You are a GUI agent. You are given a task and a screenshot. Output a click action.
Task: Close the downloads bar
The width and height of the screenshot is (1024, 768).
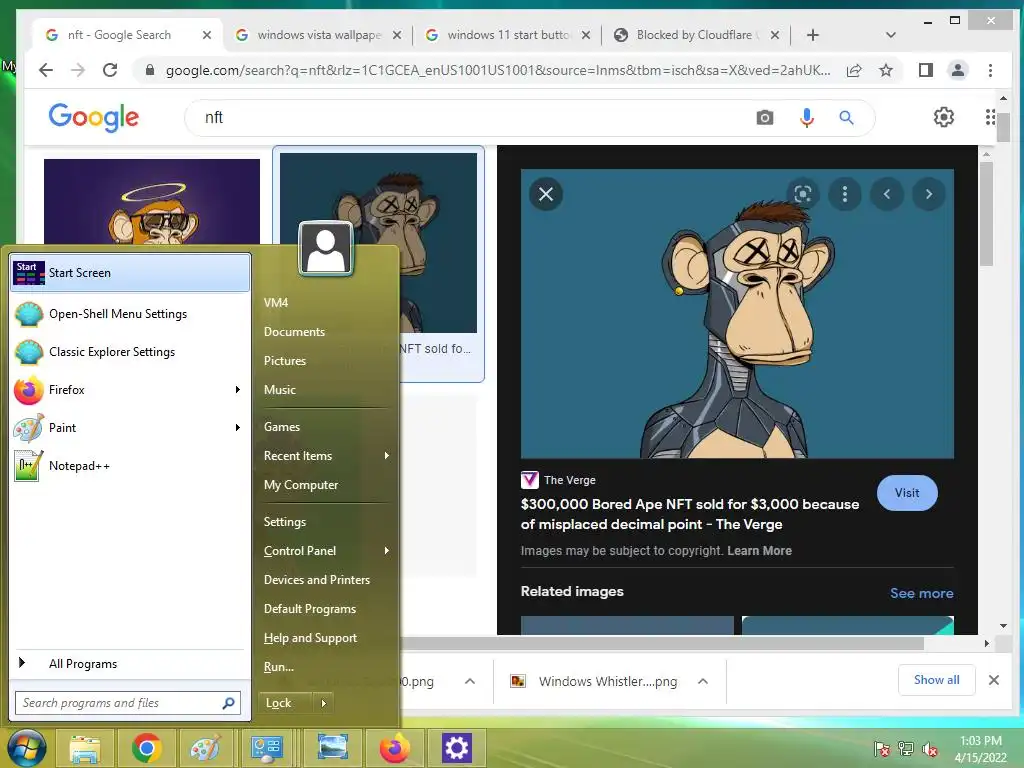[x=994, y=680]
